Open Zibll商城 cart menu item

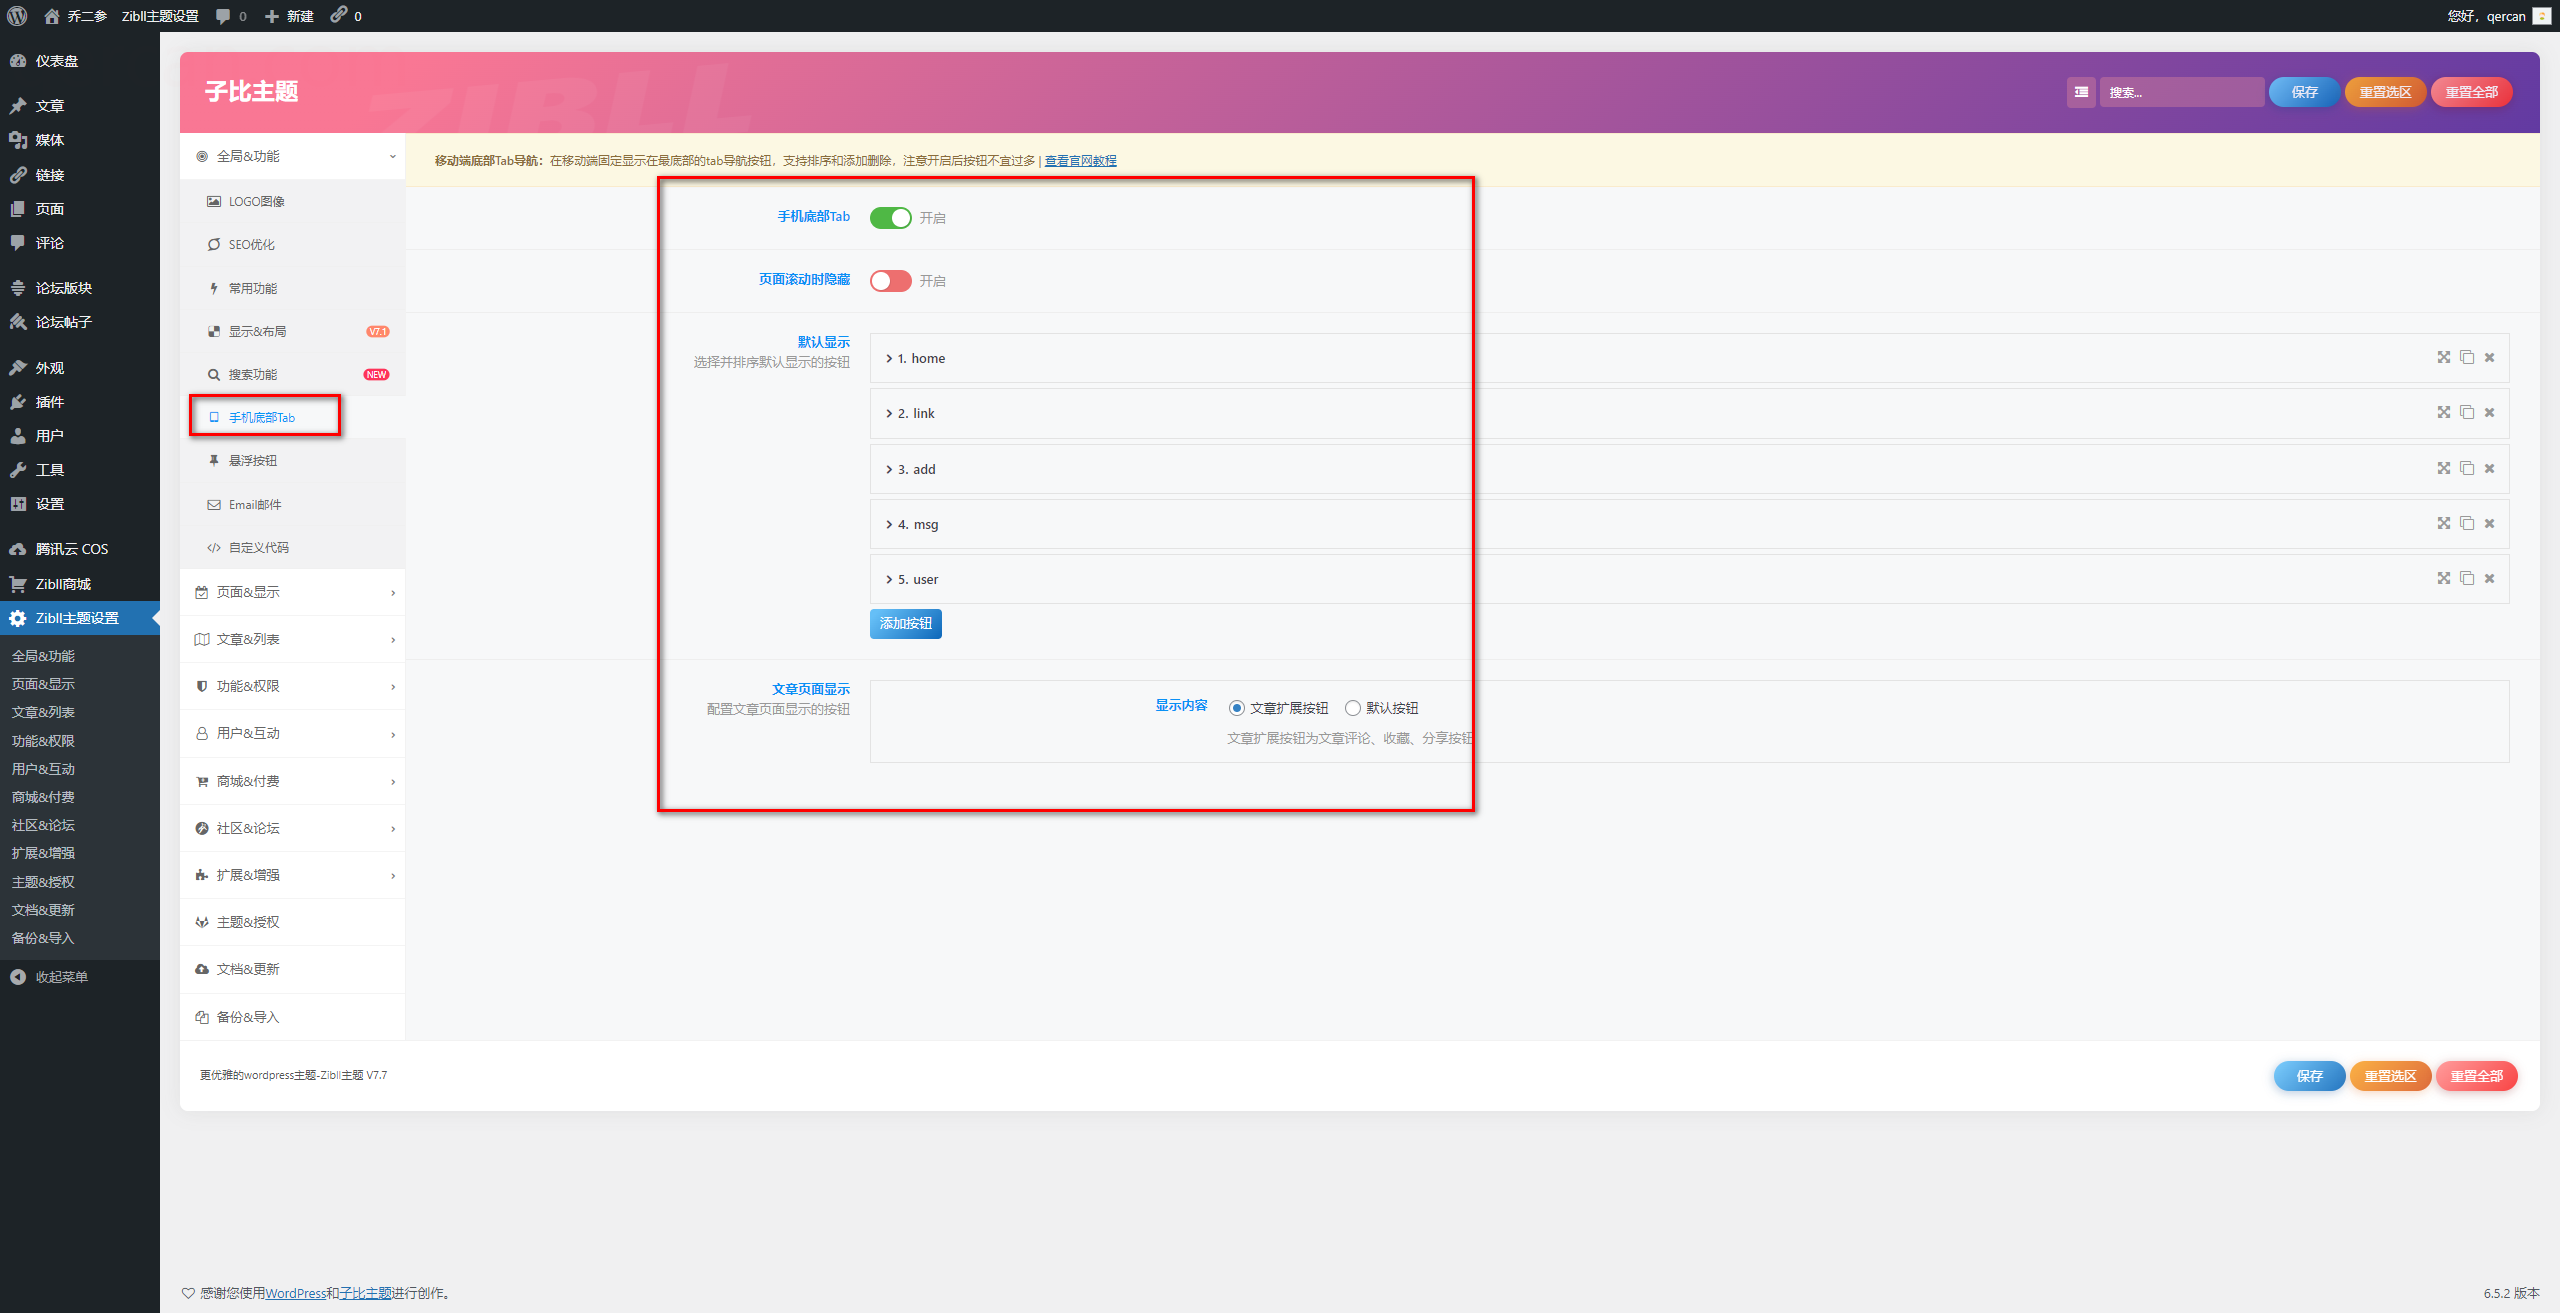pos(63,584)
